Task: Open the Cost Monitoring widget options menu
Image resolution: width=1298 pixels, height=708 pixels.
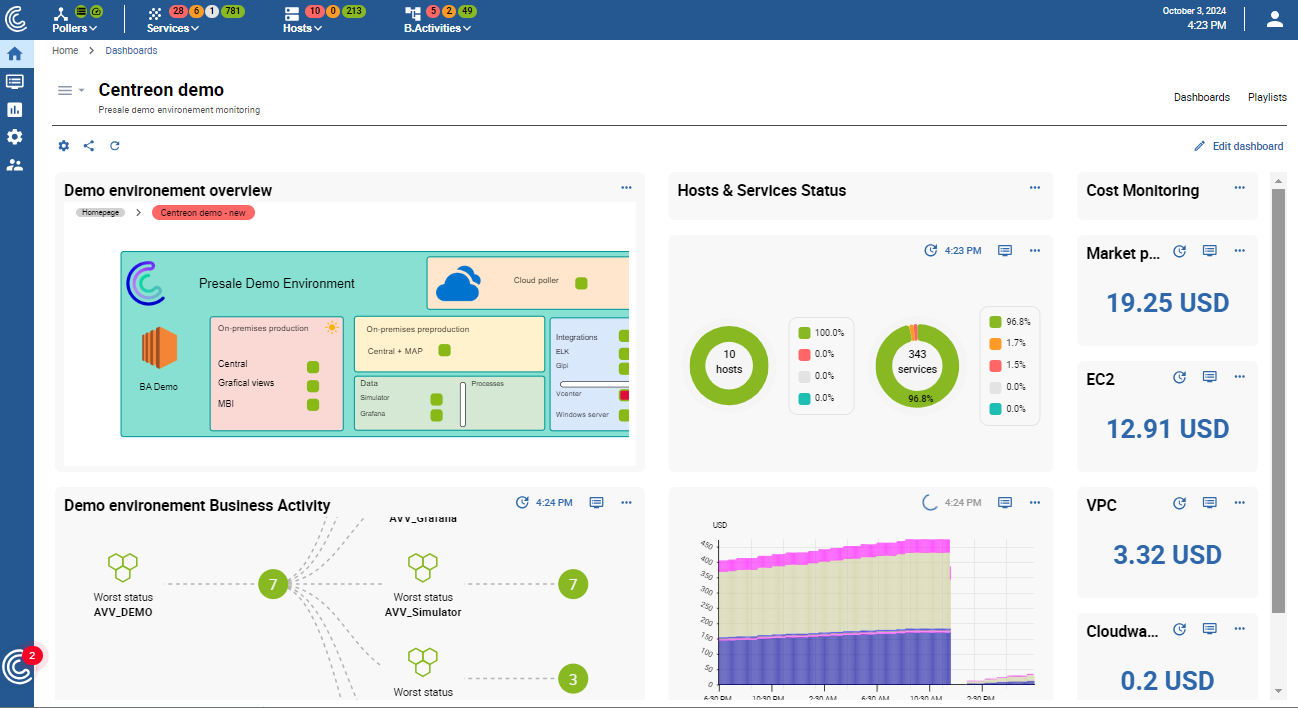Action: point(1239,186)
